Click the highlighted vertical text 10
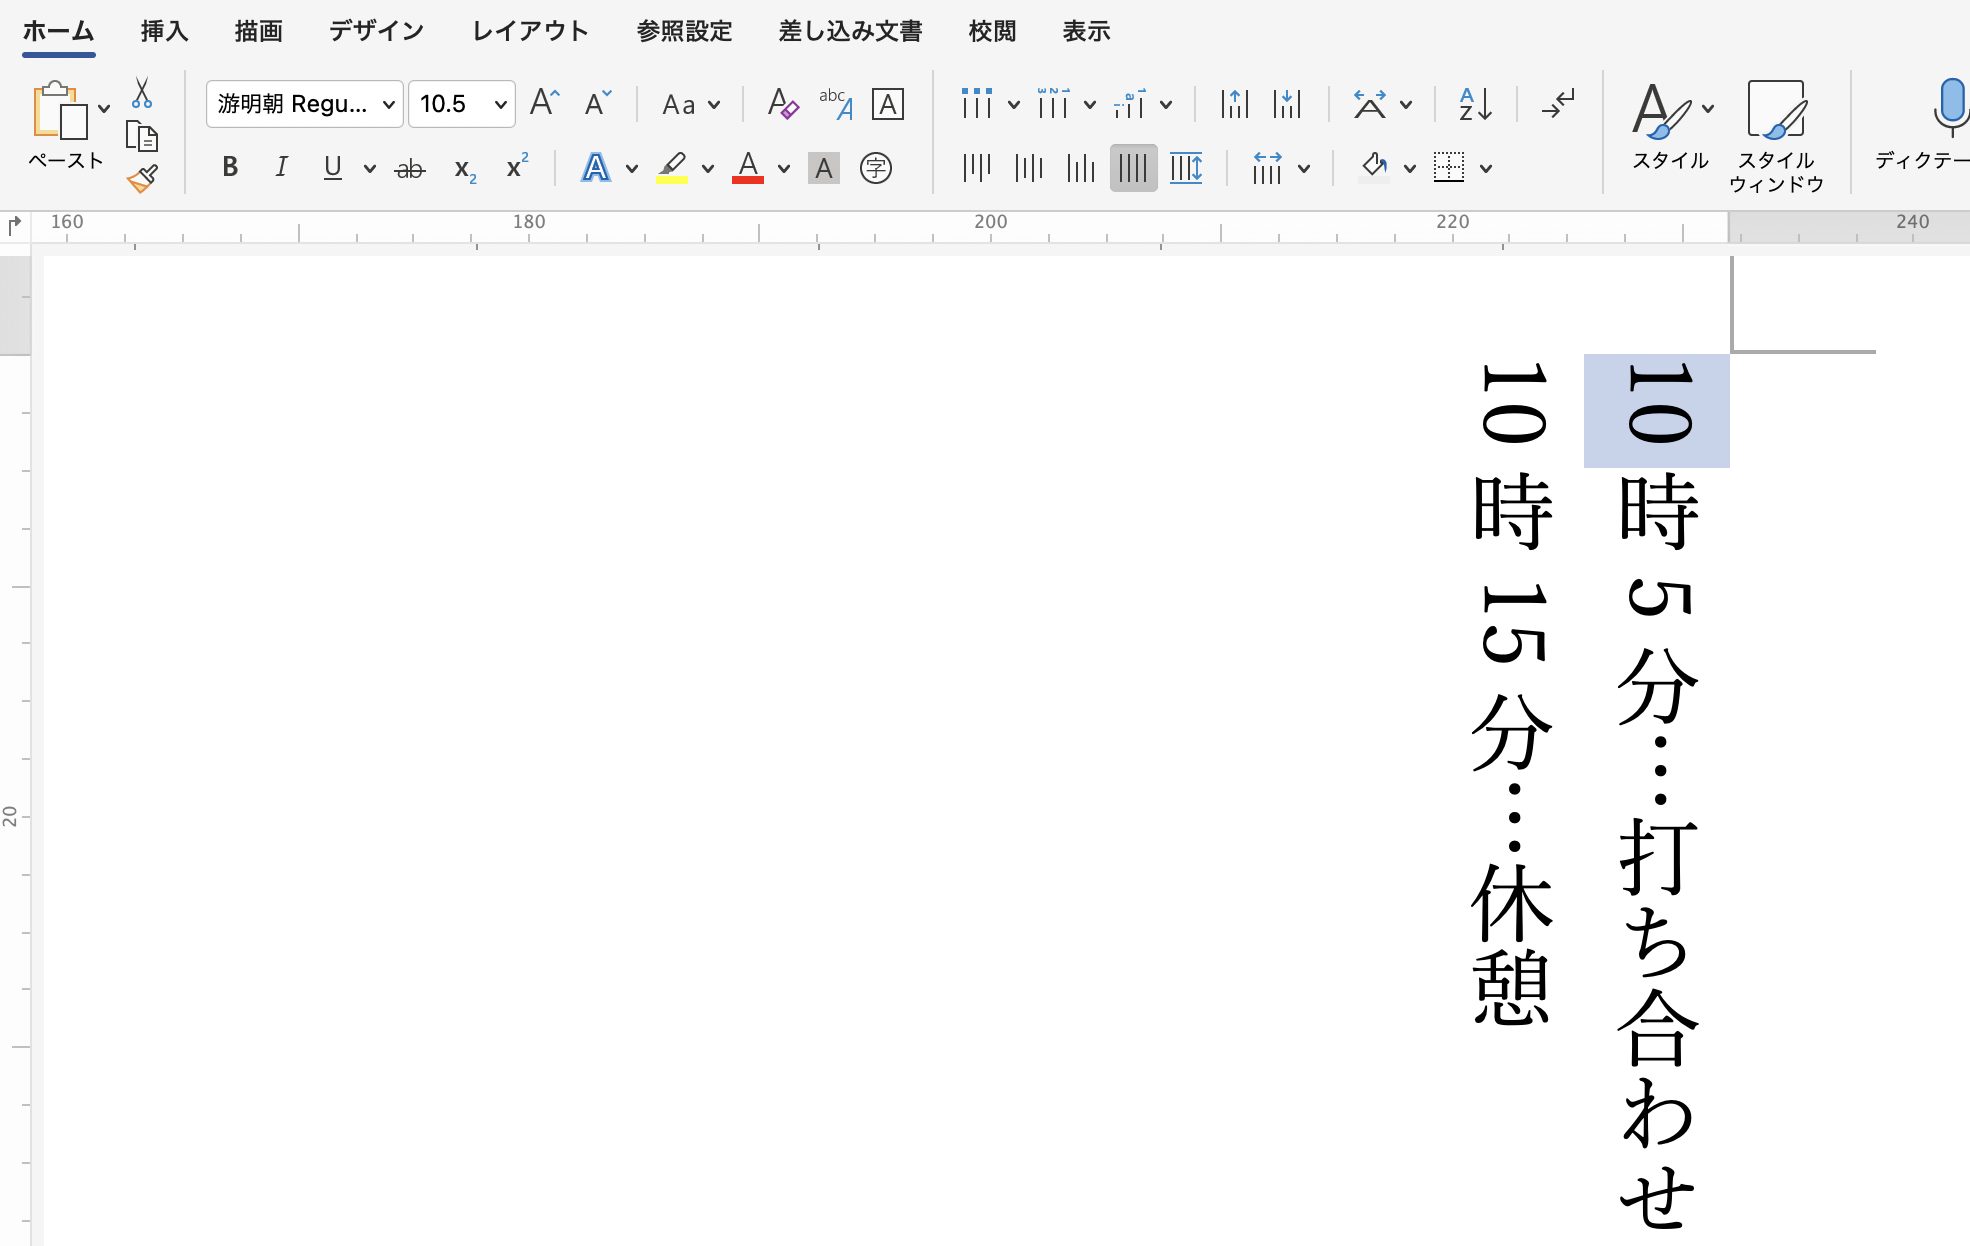This screenshot has height=1246, width=1970. 1657,404
